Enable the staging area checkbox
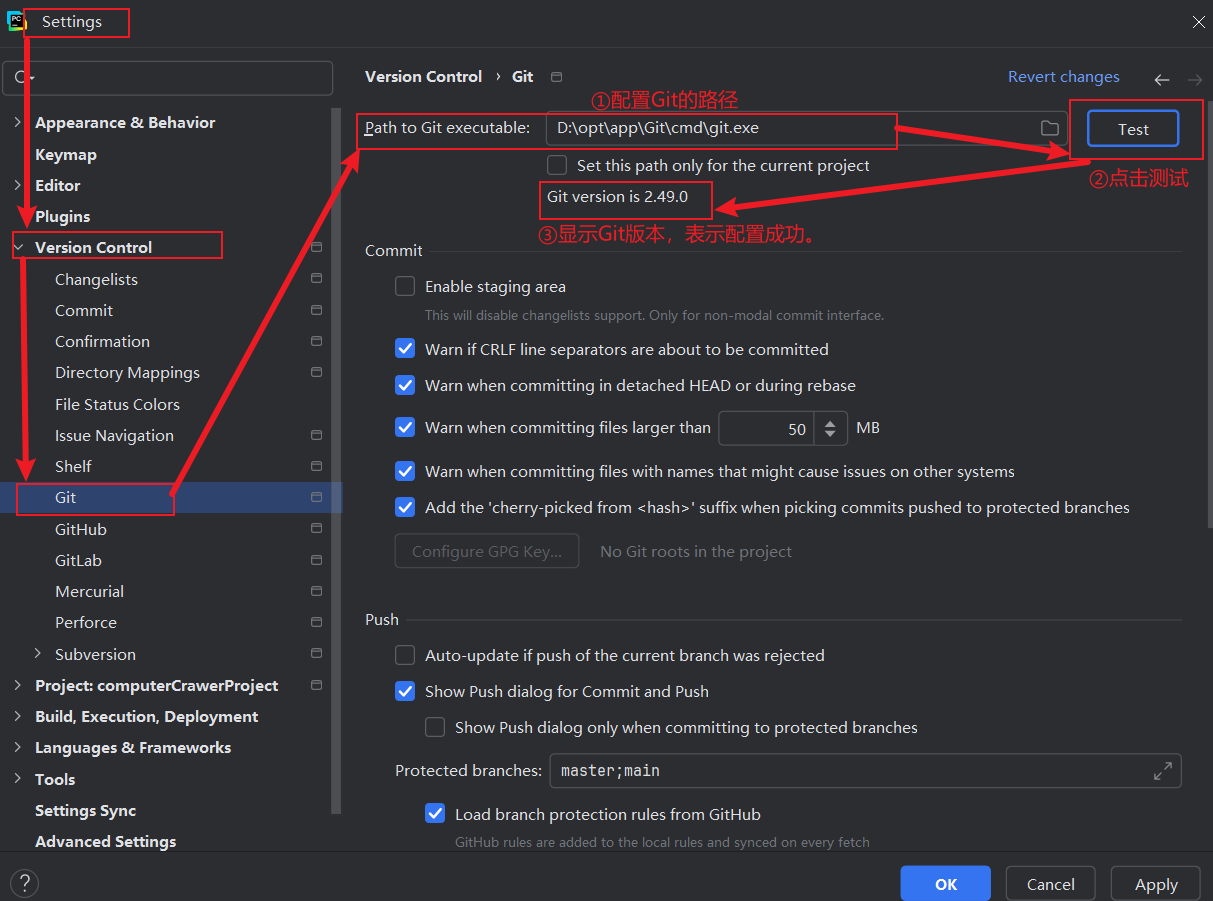This screenshot has height=901, width=1213. click(x=405, y=286)
